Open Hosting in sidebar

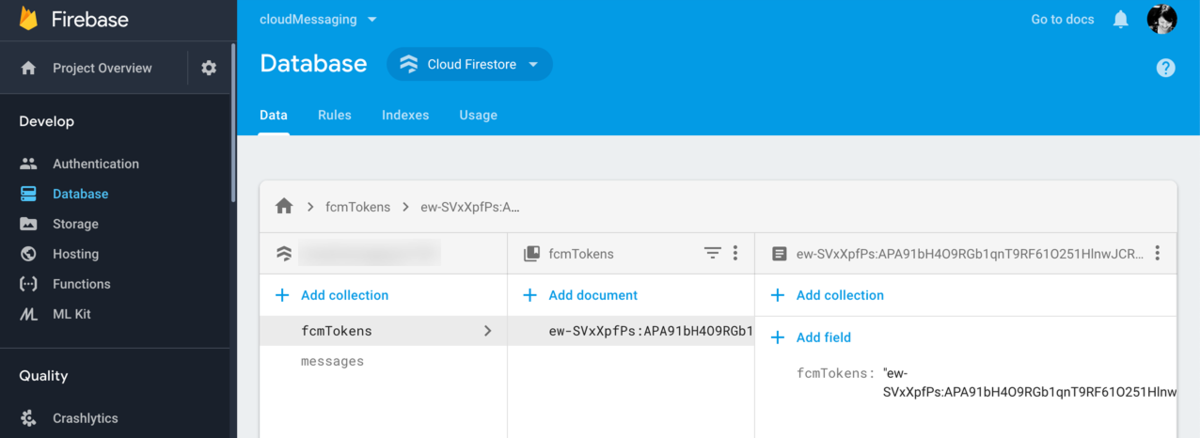(76, 253)
